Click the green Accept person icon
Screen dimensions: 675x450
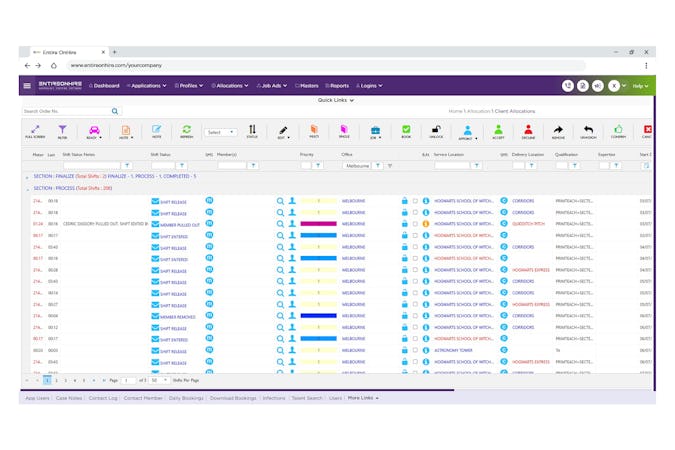point(498,131)
